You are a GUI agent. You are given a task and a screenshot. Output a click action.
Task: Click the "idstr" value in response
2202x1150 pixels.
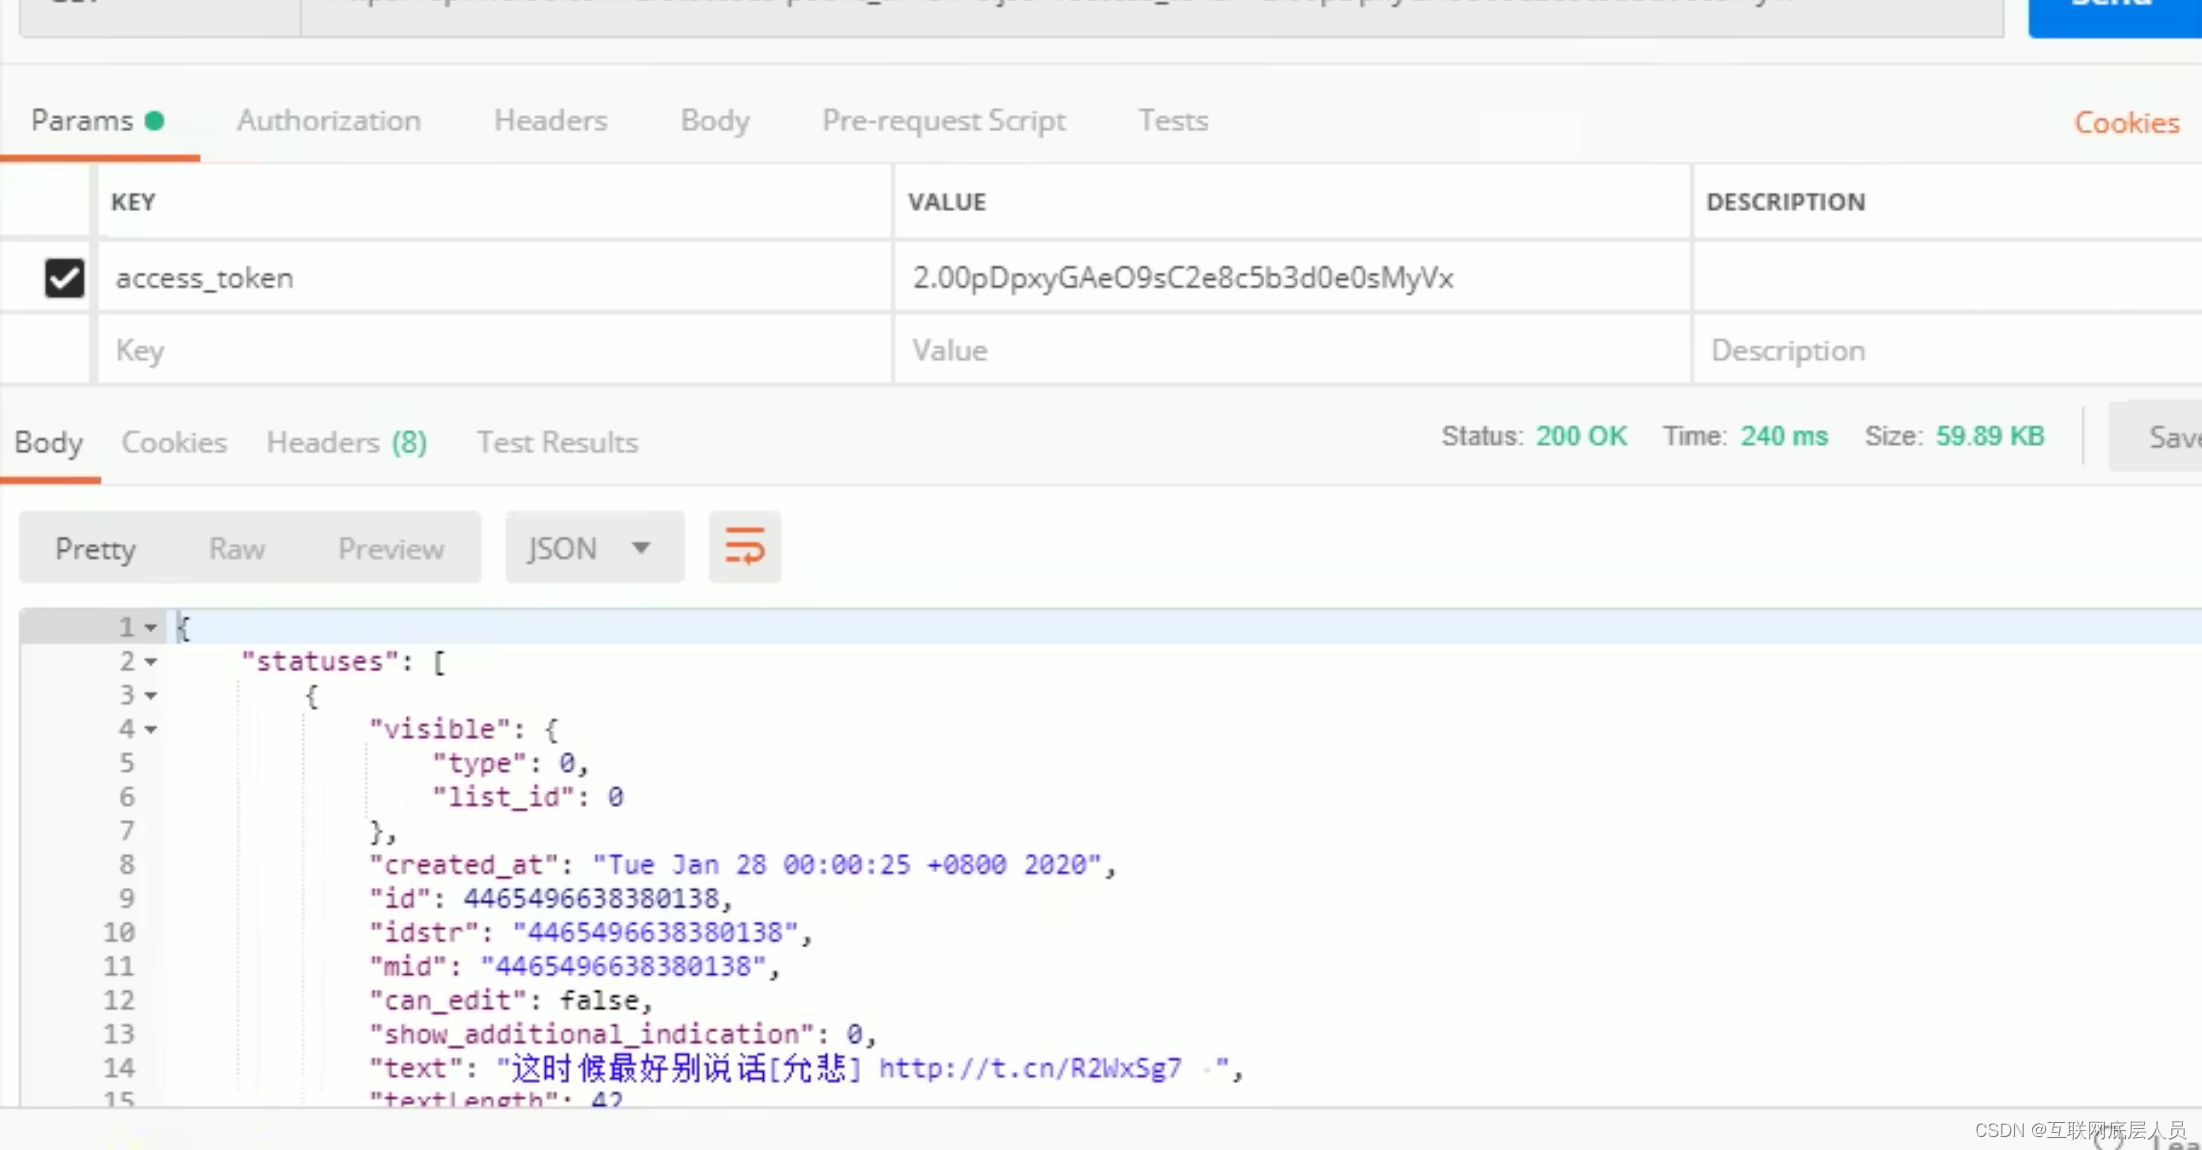655,933
